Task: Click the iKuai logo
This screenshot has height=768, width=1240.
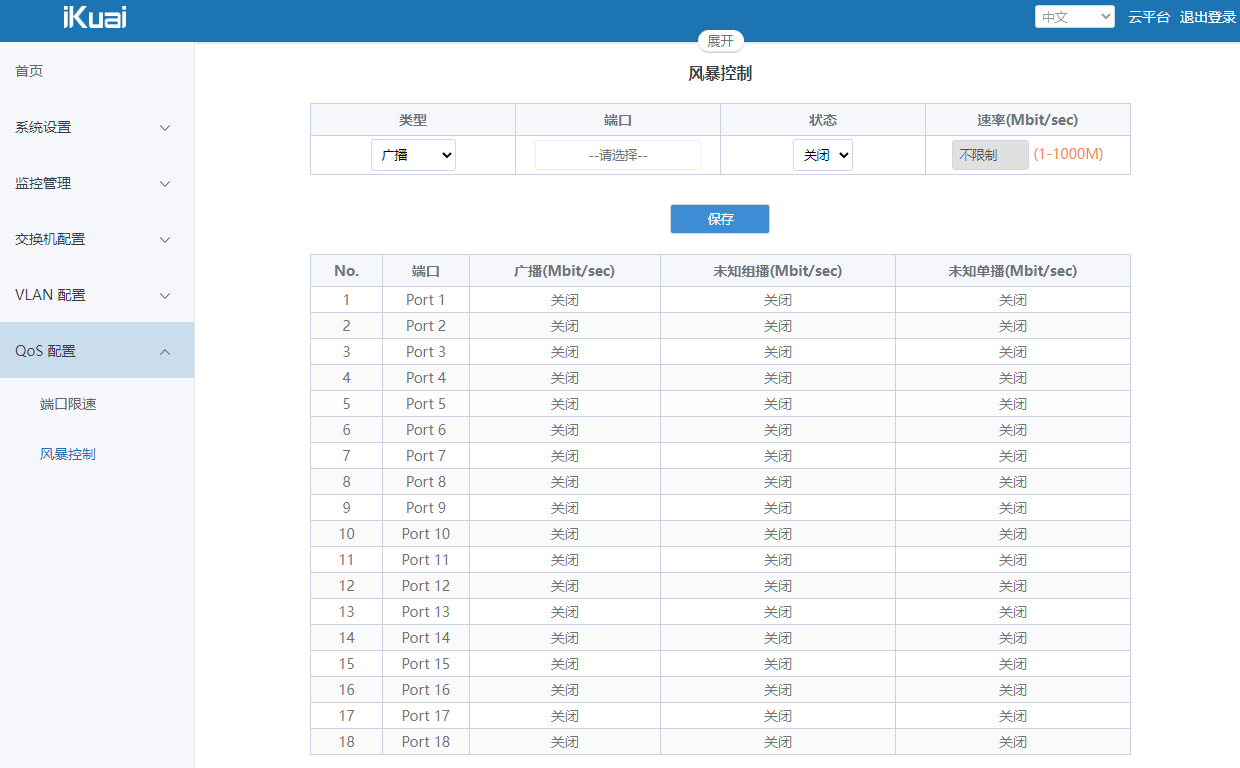Action: [x=94, y=17]
